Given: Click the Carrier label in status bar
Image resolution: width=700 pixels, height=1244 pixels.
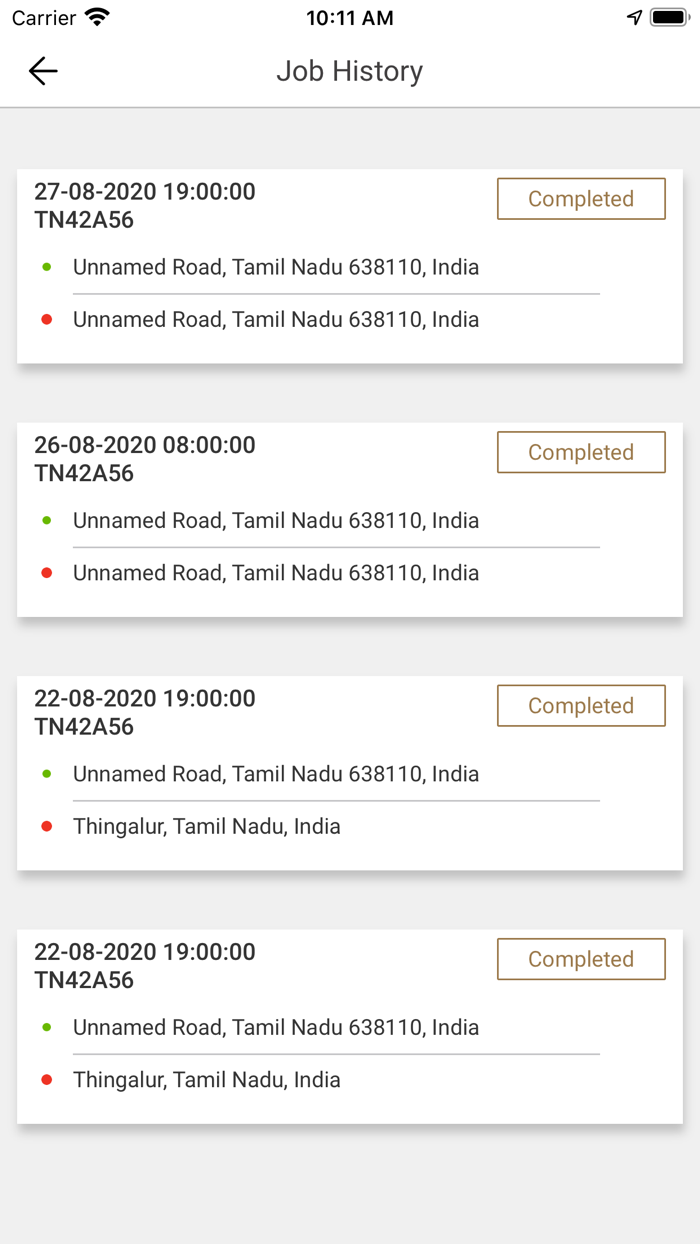Looking at the screenshot, I should pyautogui.click(x=44, y=18).
